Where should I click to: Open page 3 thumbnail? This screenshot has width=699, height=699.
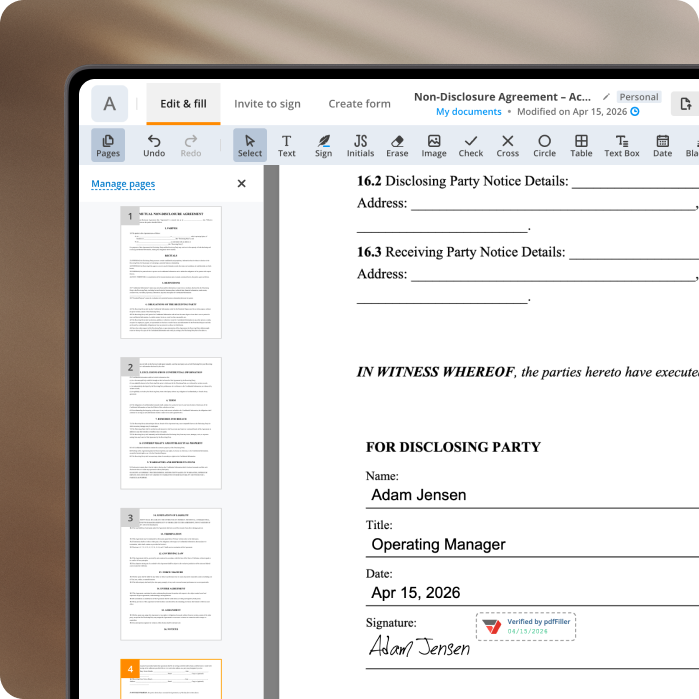171,574
